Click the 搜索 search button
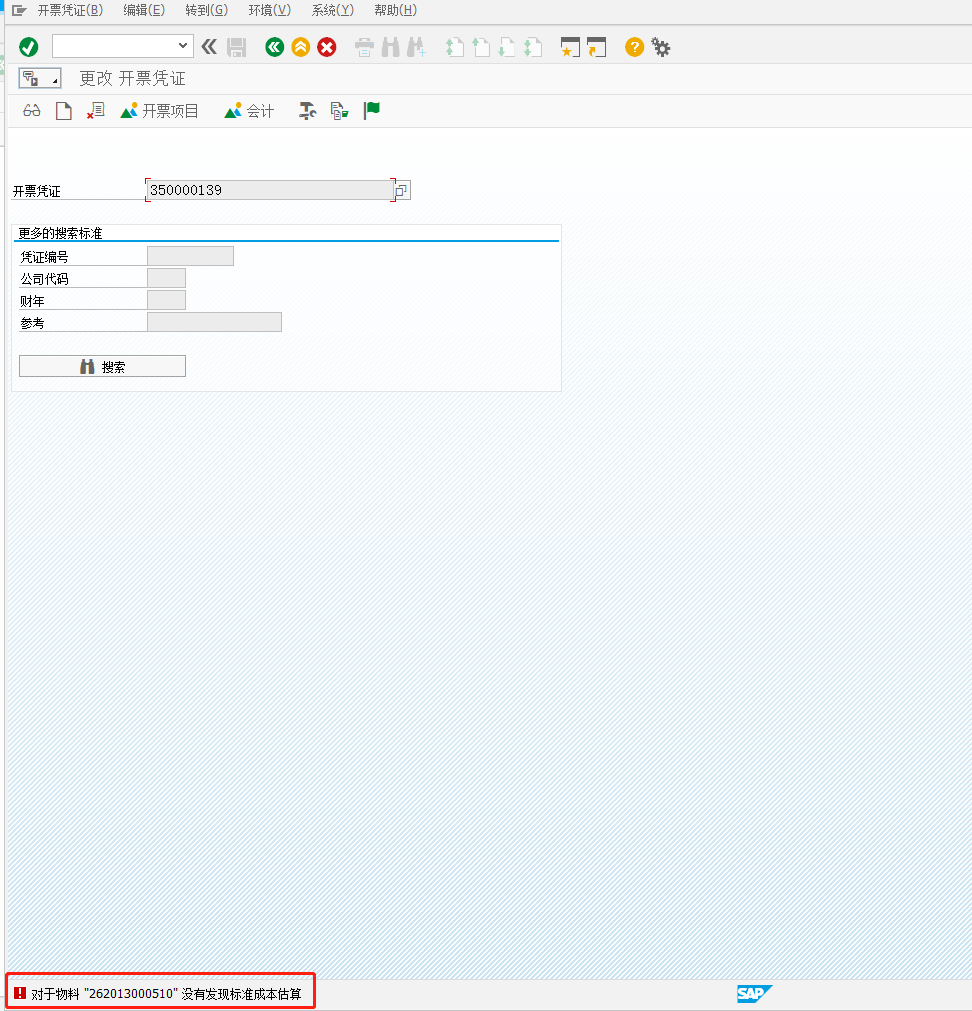This screenshot has height=1011, width=972. click(x=102, y=366)
